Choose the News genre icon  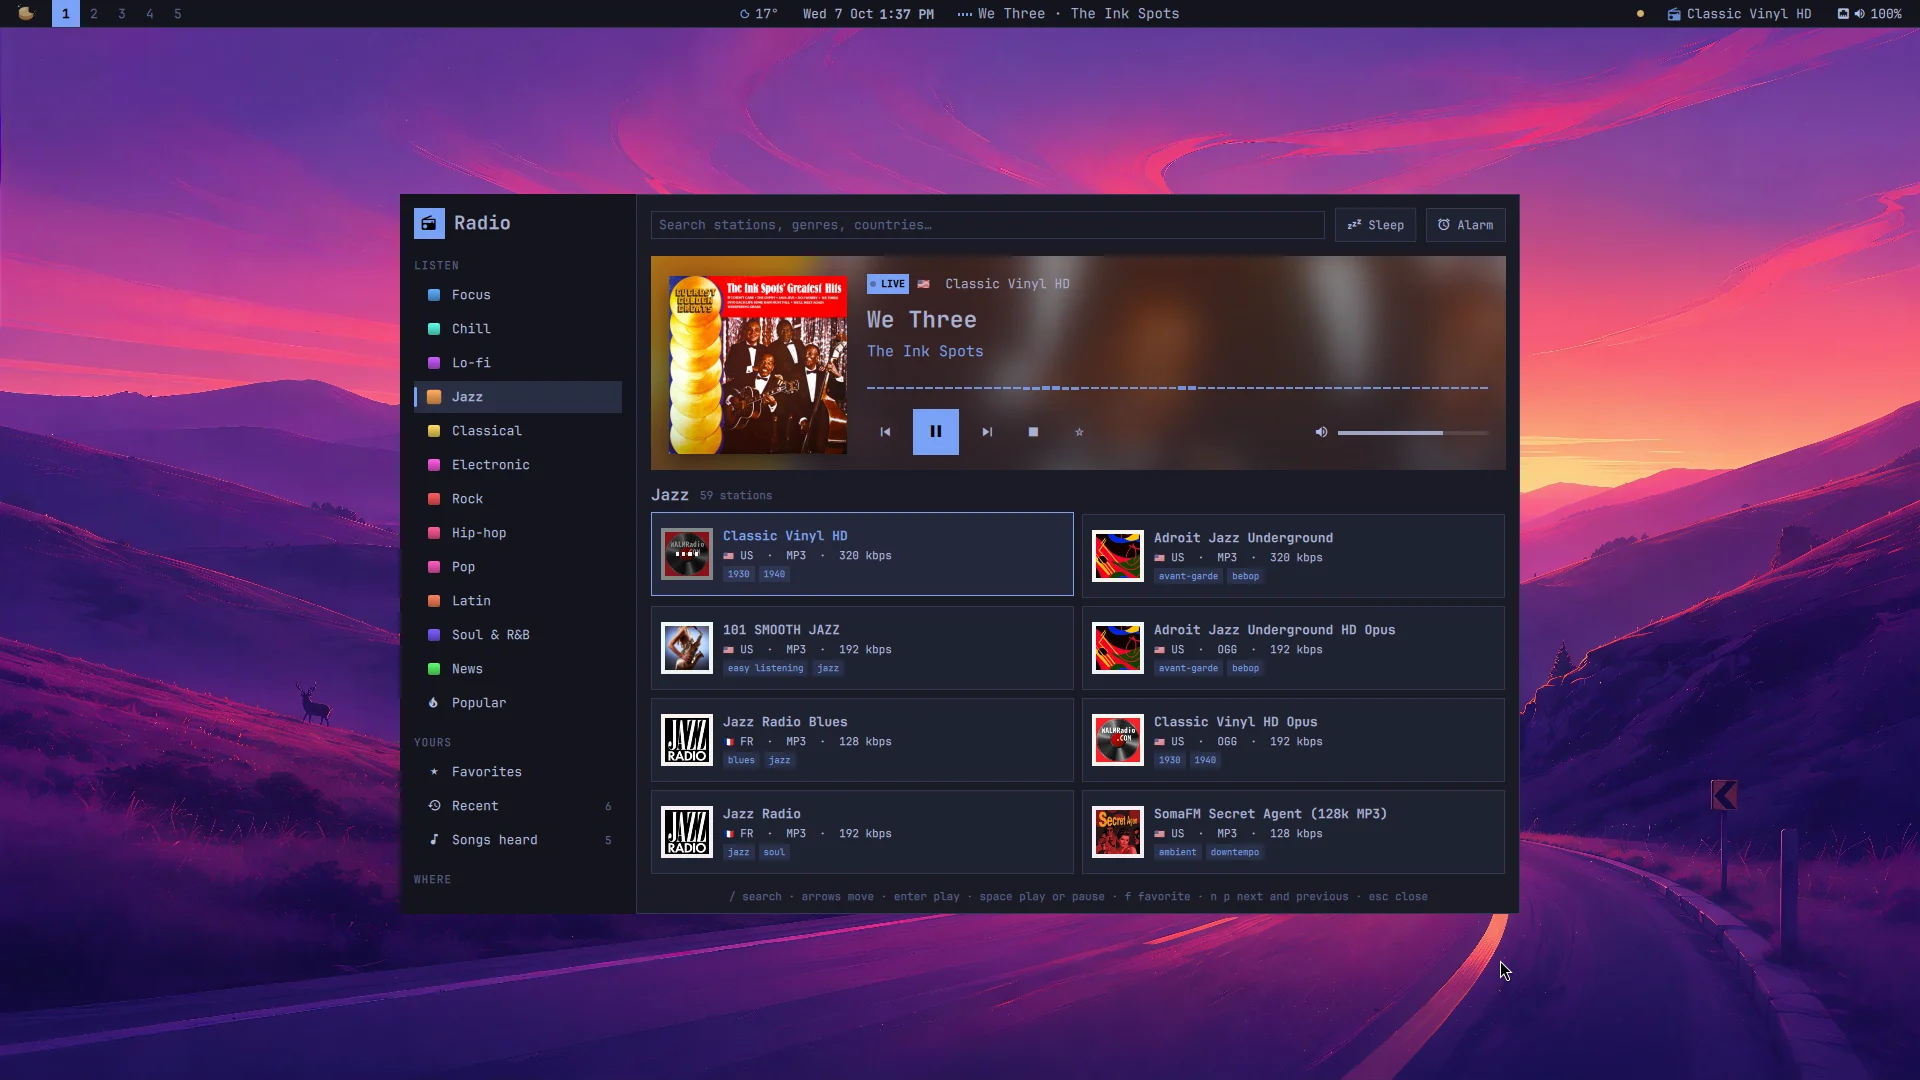(434, 669)
